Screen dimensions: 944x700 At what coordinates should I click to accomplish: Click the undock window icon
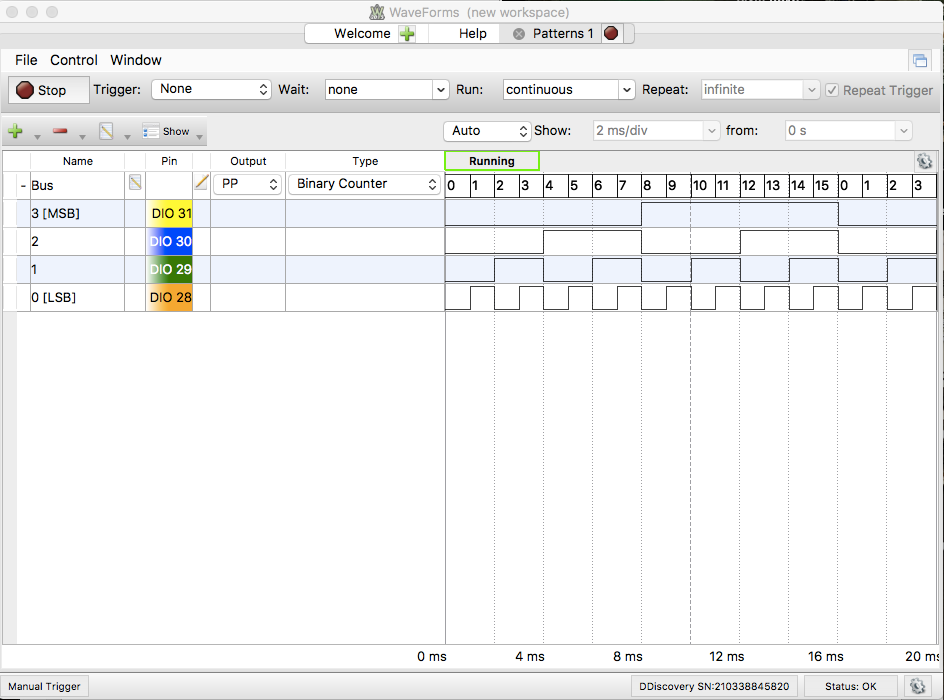point(920,60)
